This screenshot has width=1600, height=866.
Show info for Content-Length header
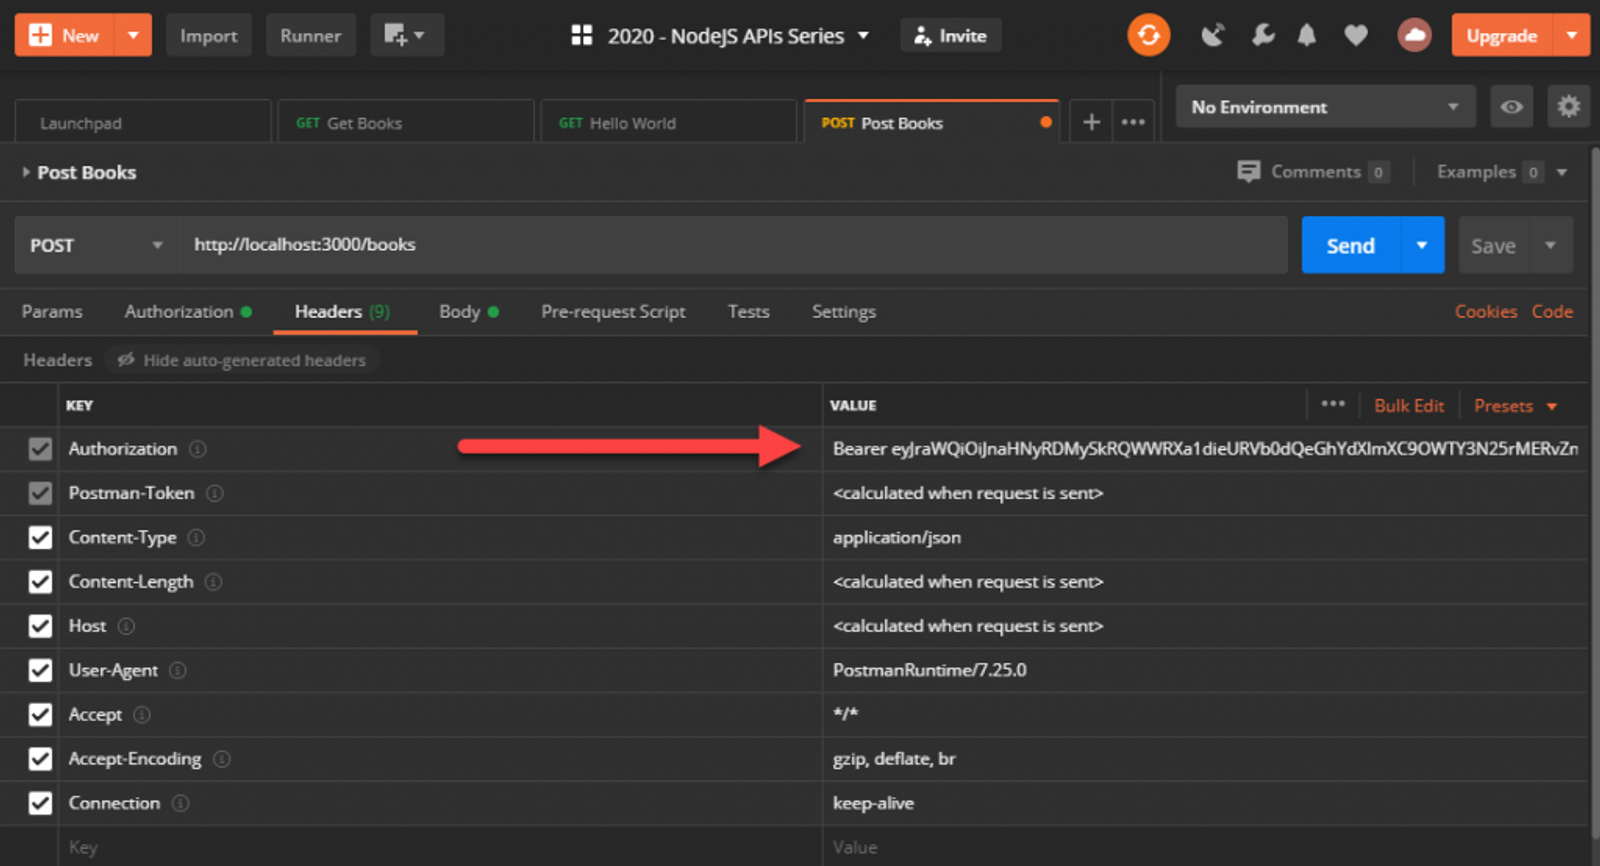coord(214,582)
